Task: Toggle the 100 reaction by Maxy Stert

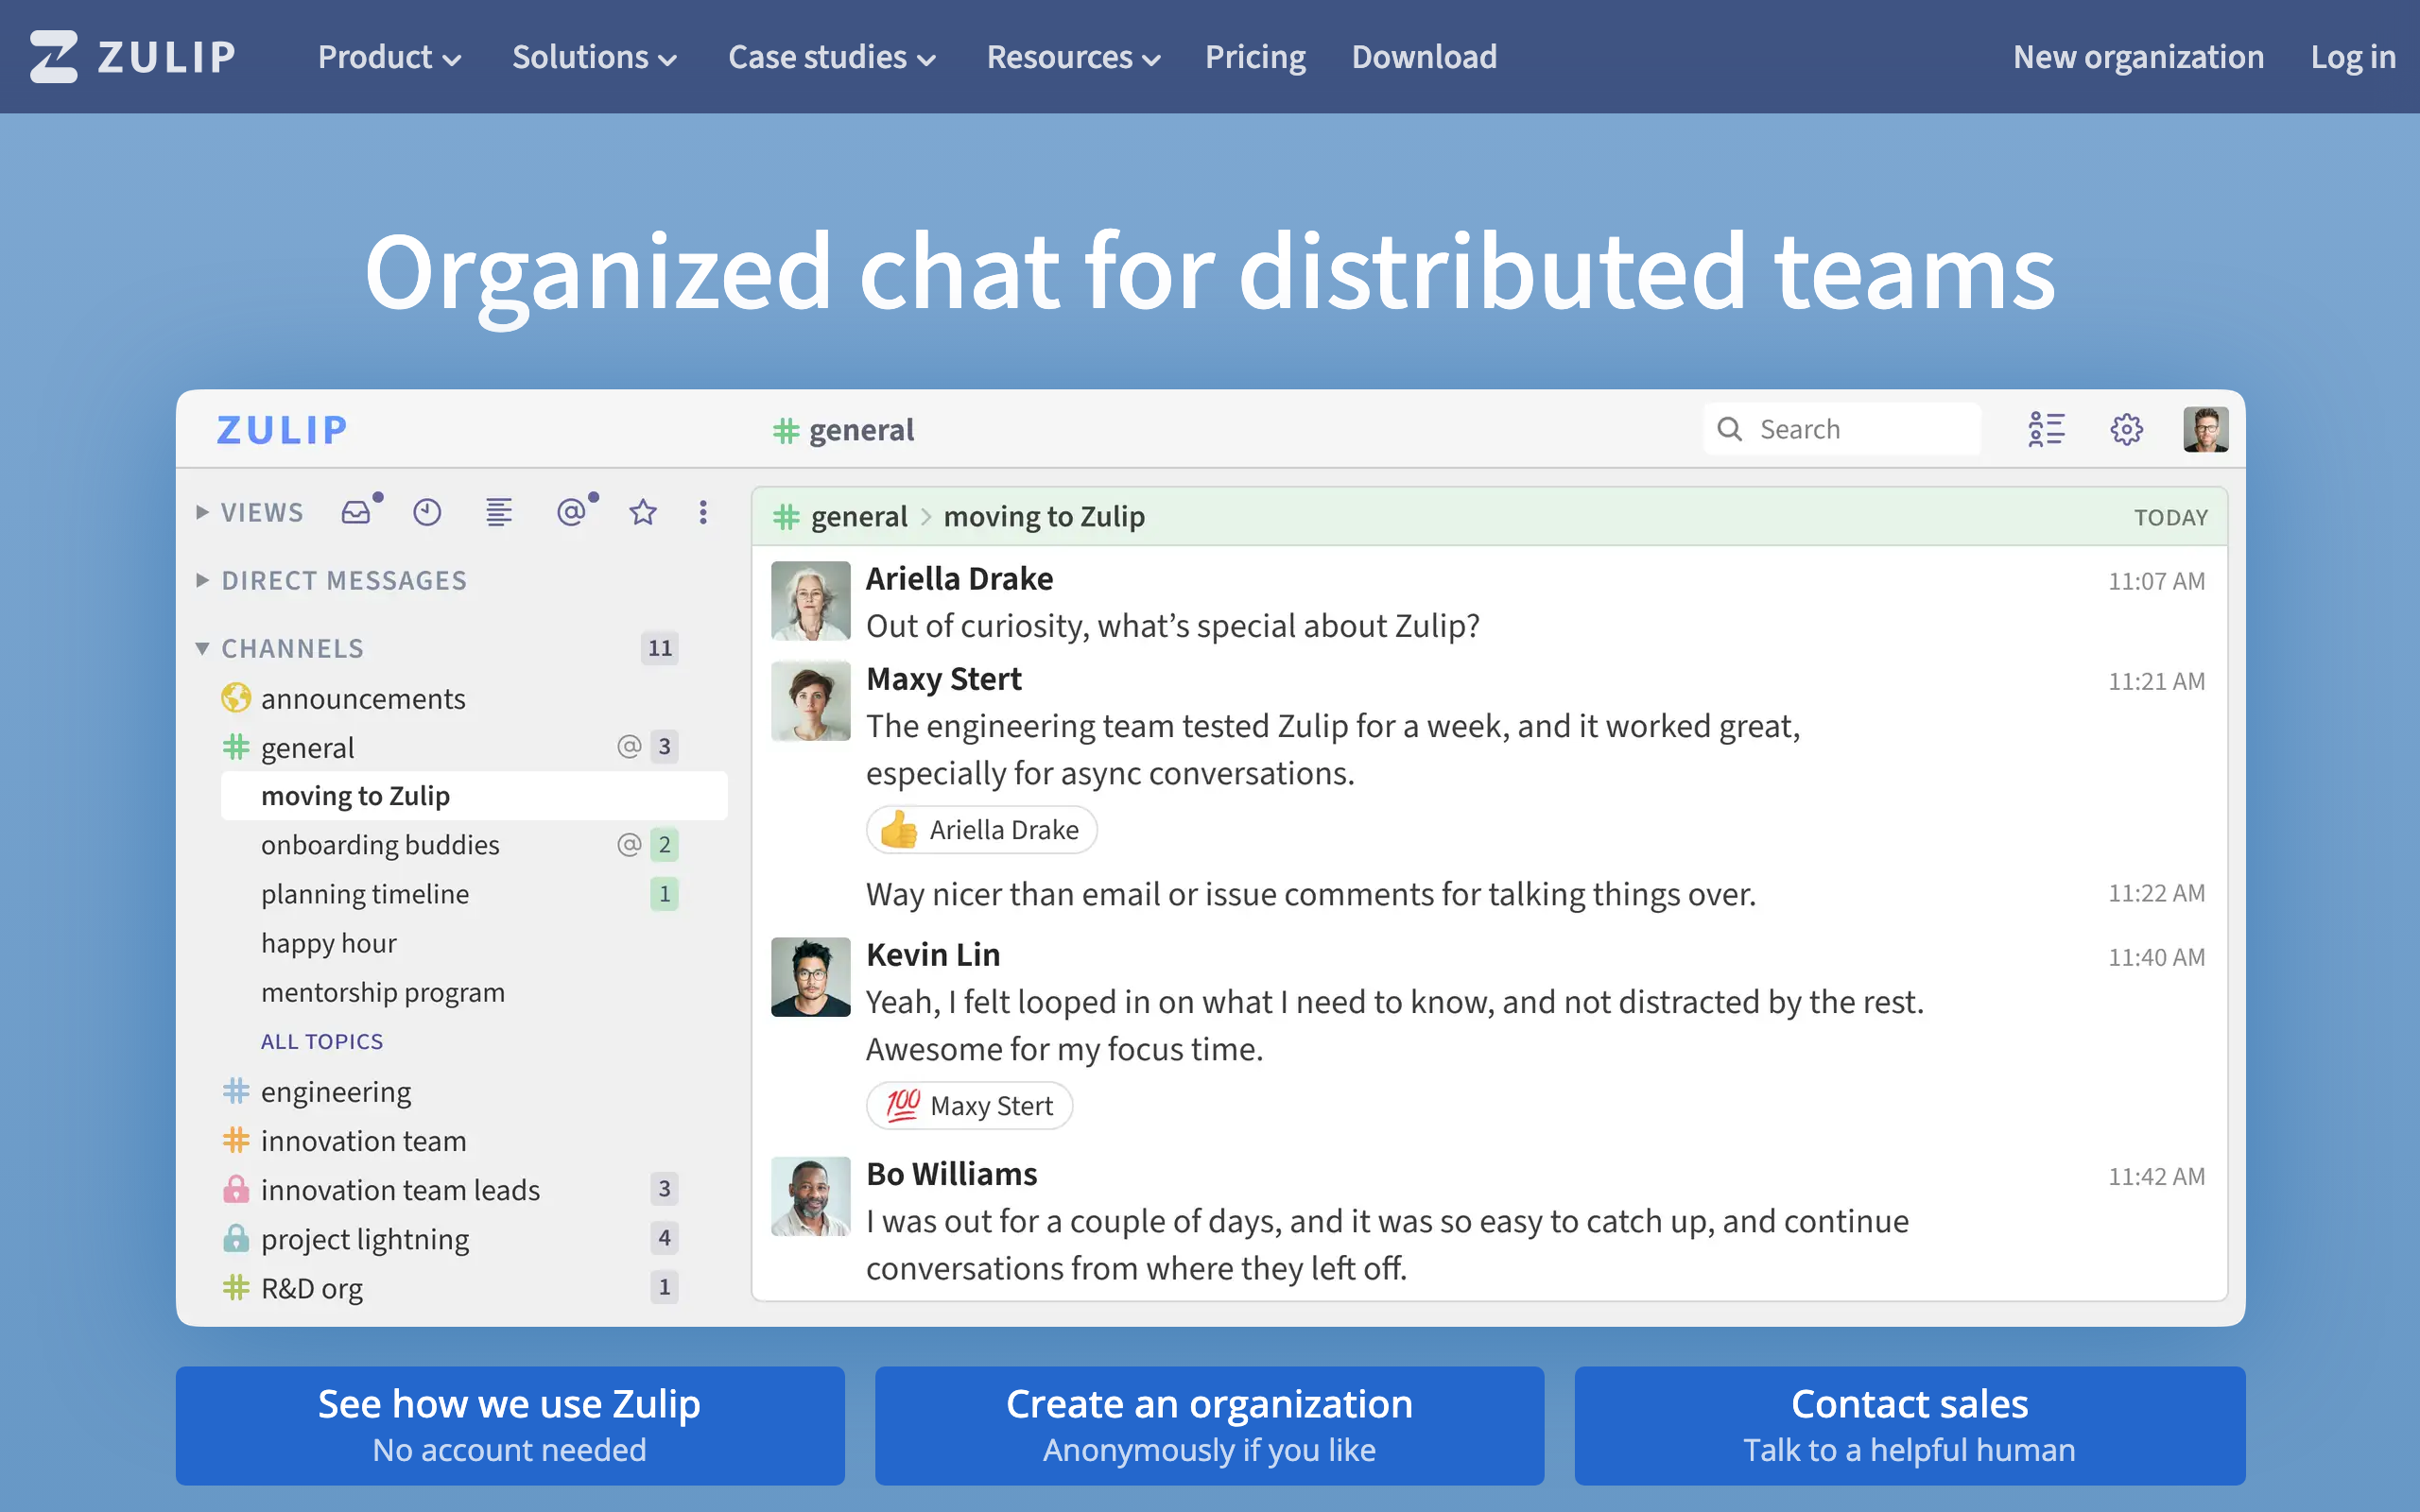Action: (x=969, y=1106)
